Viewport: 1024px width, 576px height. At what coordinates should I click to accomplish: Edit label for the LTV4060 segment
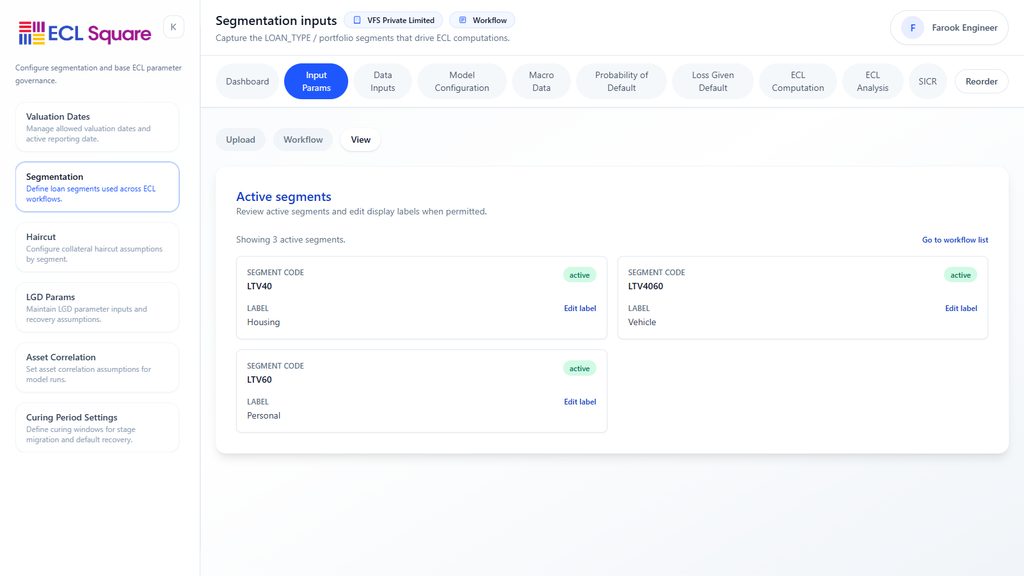(x=961, y=308)
